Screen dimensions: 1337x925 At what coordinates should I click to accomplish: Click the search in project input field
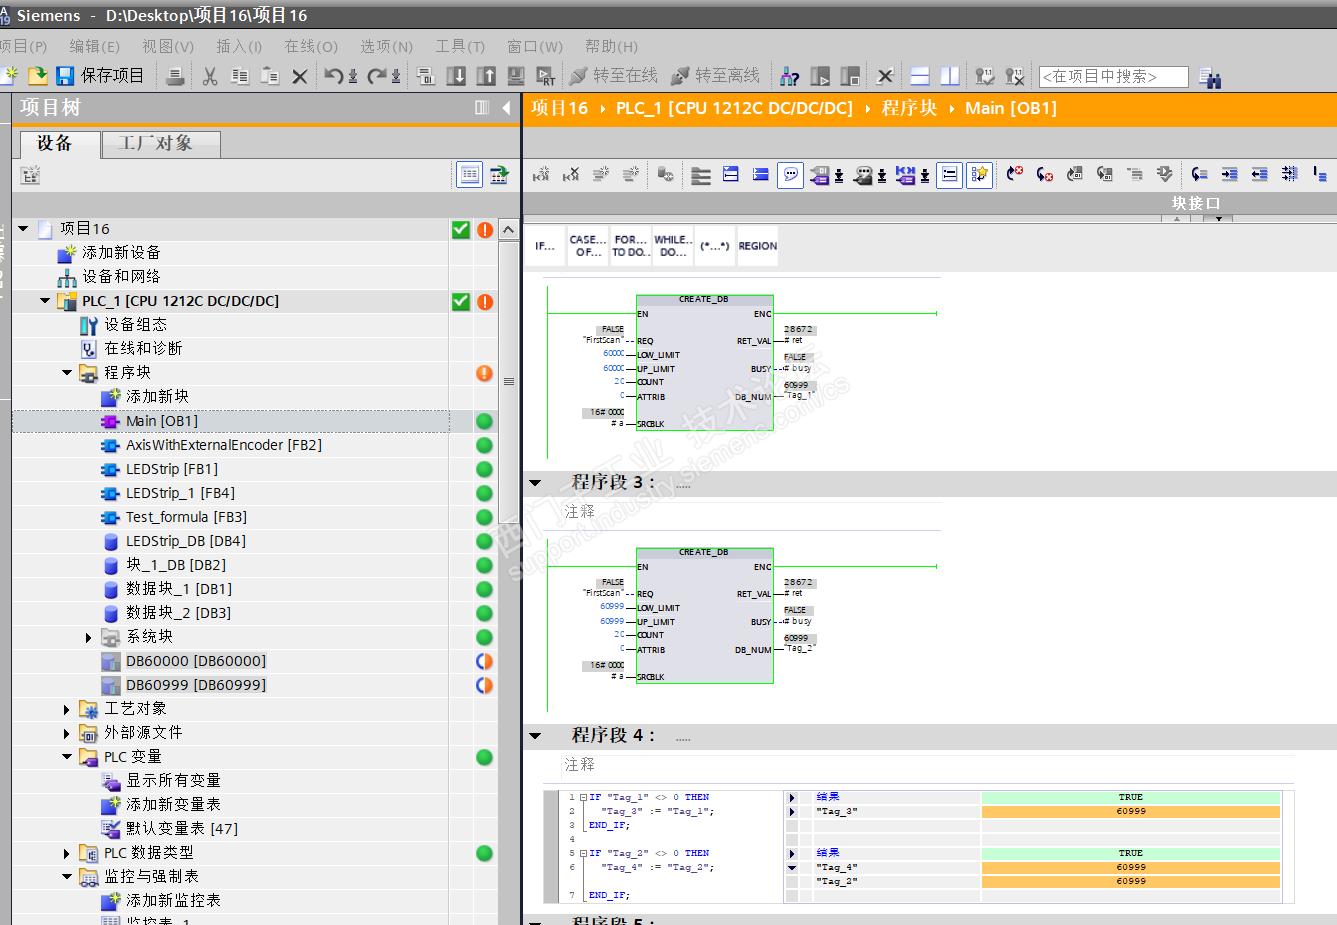point(1113,76)
